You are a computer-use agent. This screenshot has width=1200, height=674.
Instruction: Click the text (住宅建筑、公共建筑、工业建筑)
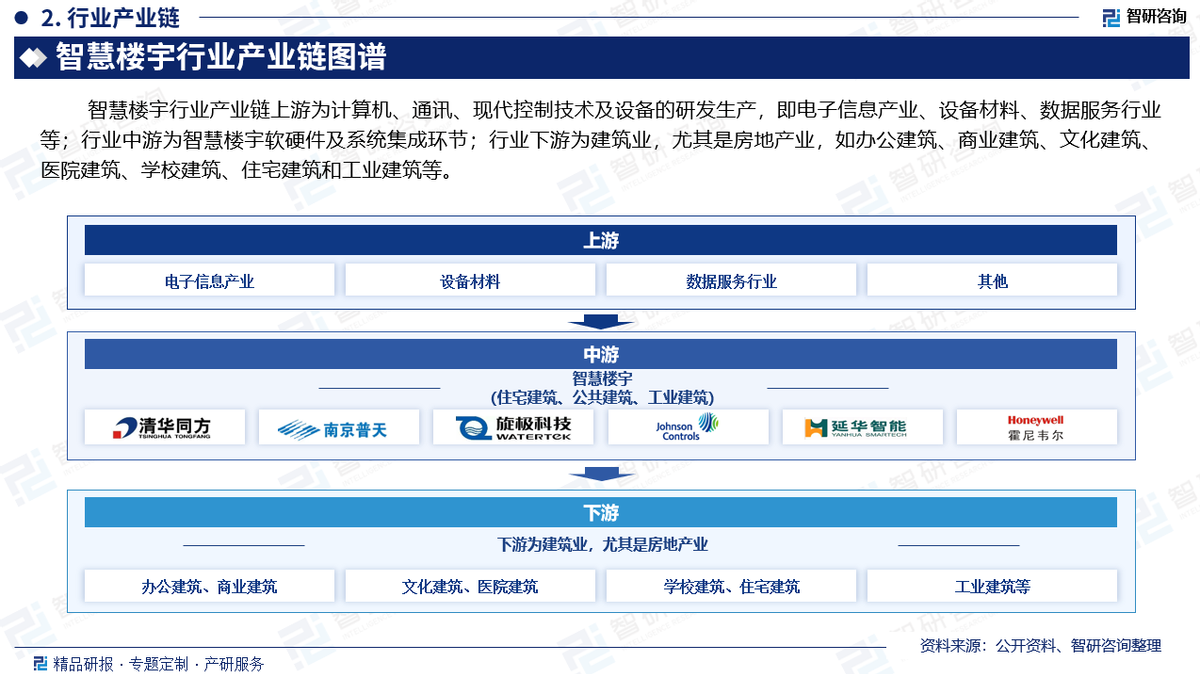click(602, 397)
